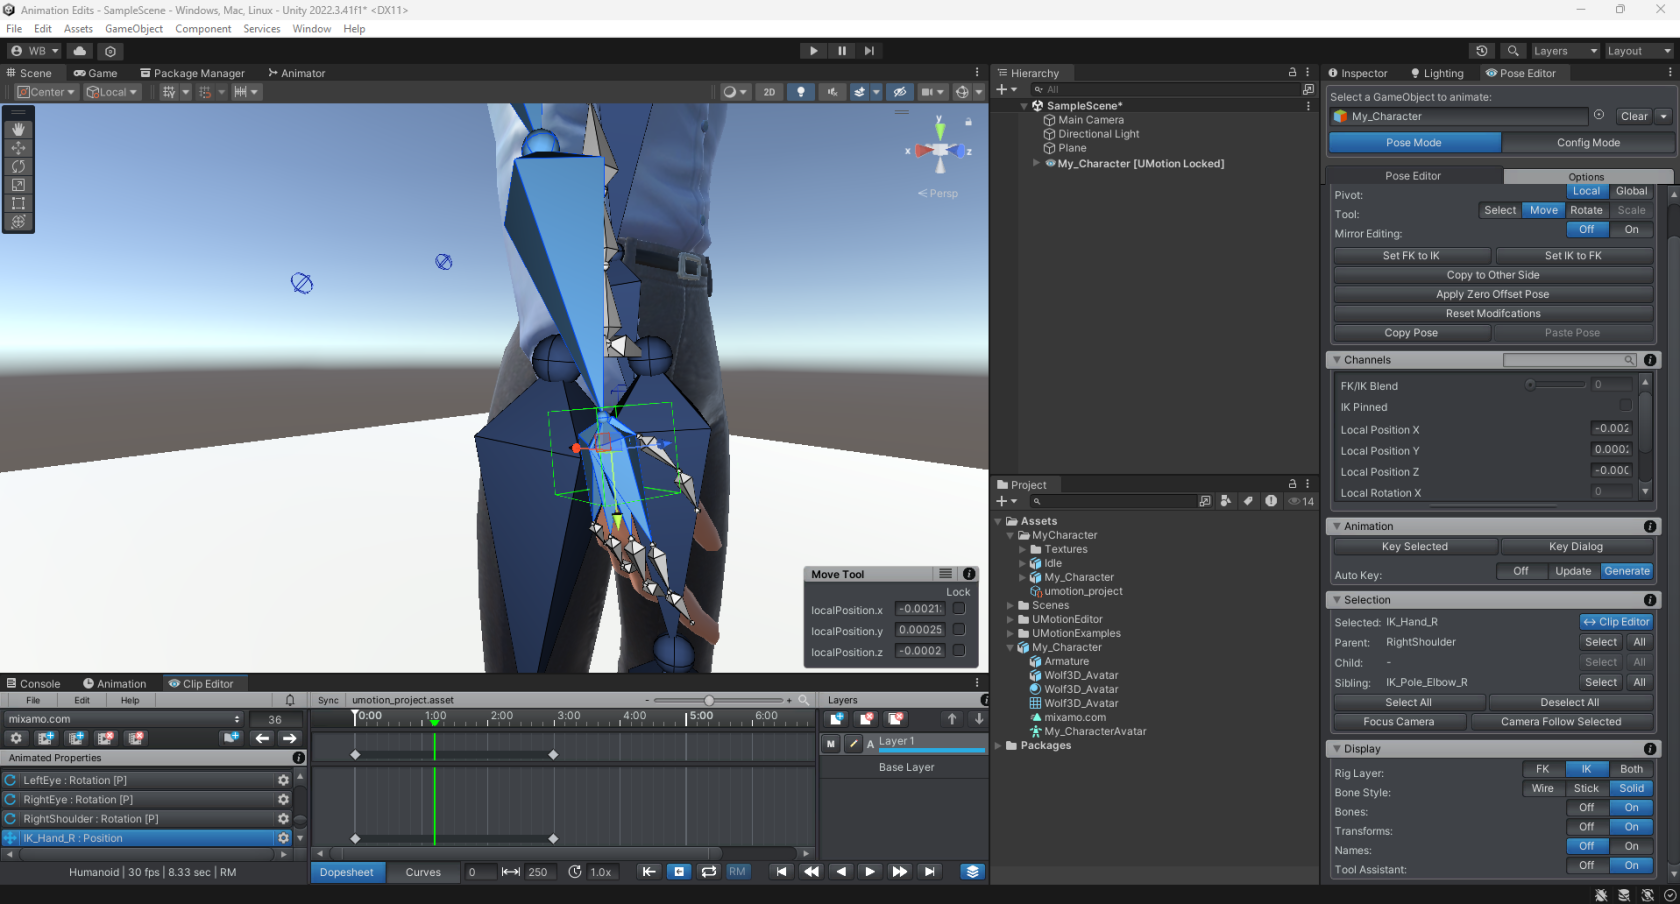Open Clip Editor settings gear icon

pos(16,738)
